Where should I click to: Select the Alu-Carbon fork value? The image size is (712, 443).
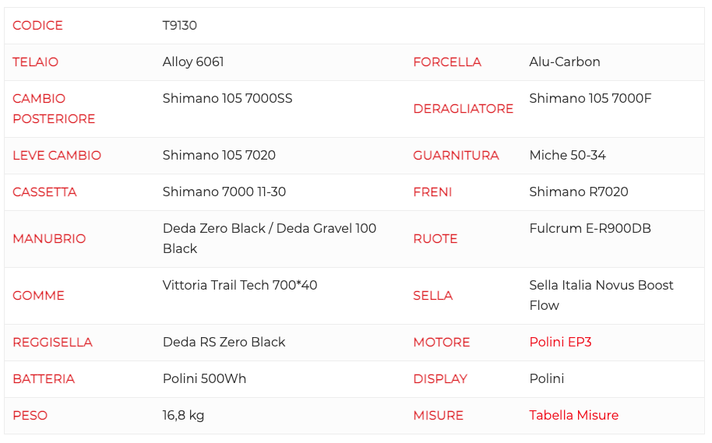[565, 62]
